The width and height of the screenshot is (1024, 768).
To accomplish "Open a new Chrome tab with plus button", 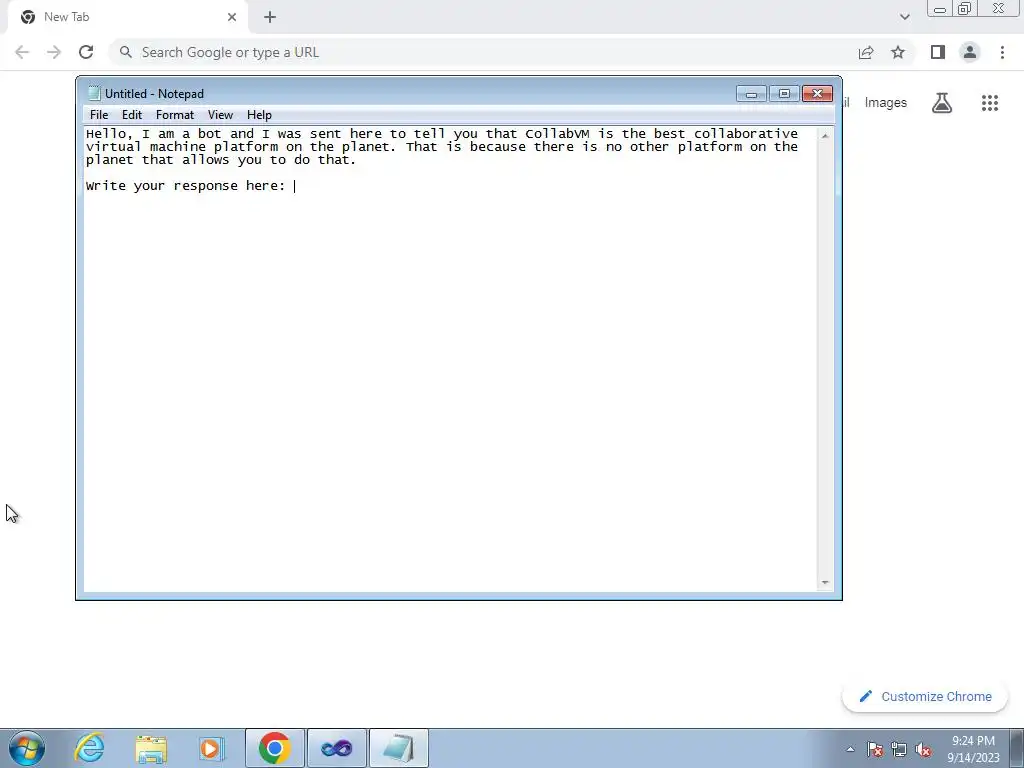I will (x=270, y=17).
